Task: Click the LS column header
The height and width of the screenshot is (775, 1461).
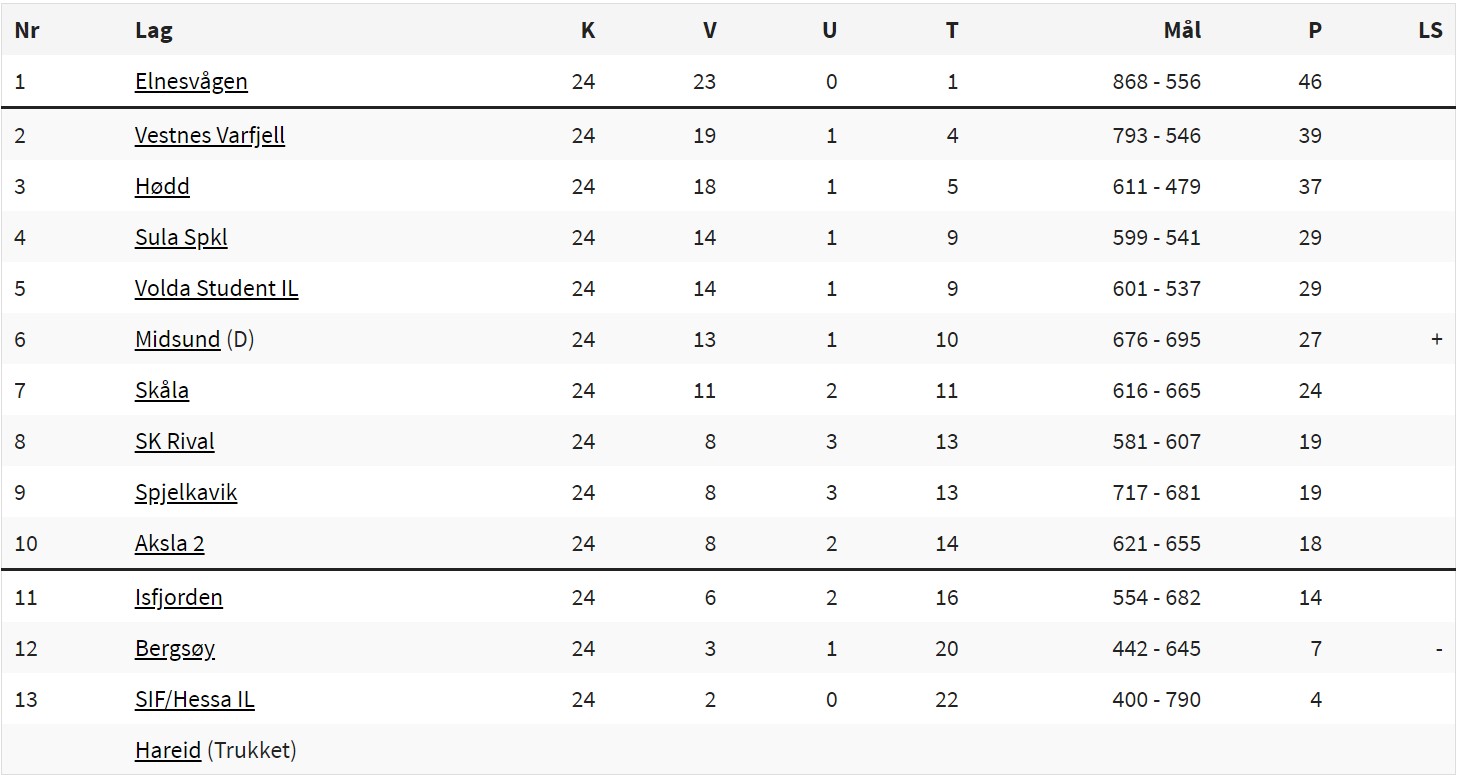Action: [x=1430, y=30]
